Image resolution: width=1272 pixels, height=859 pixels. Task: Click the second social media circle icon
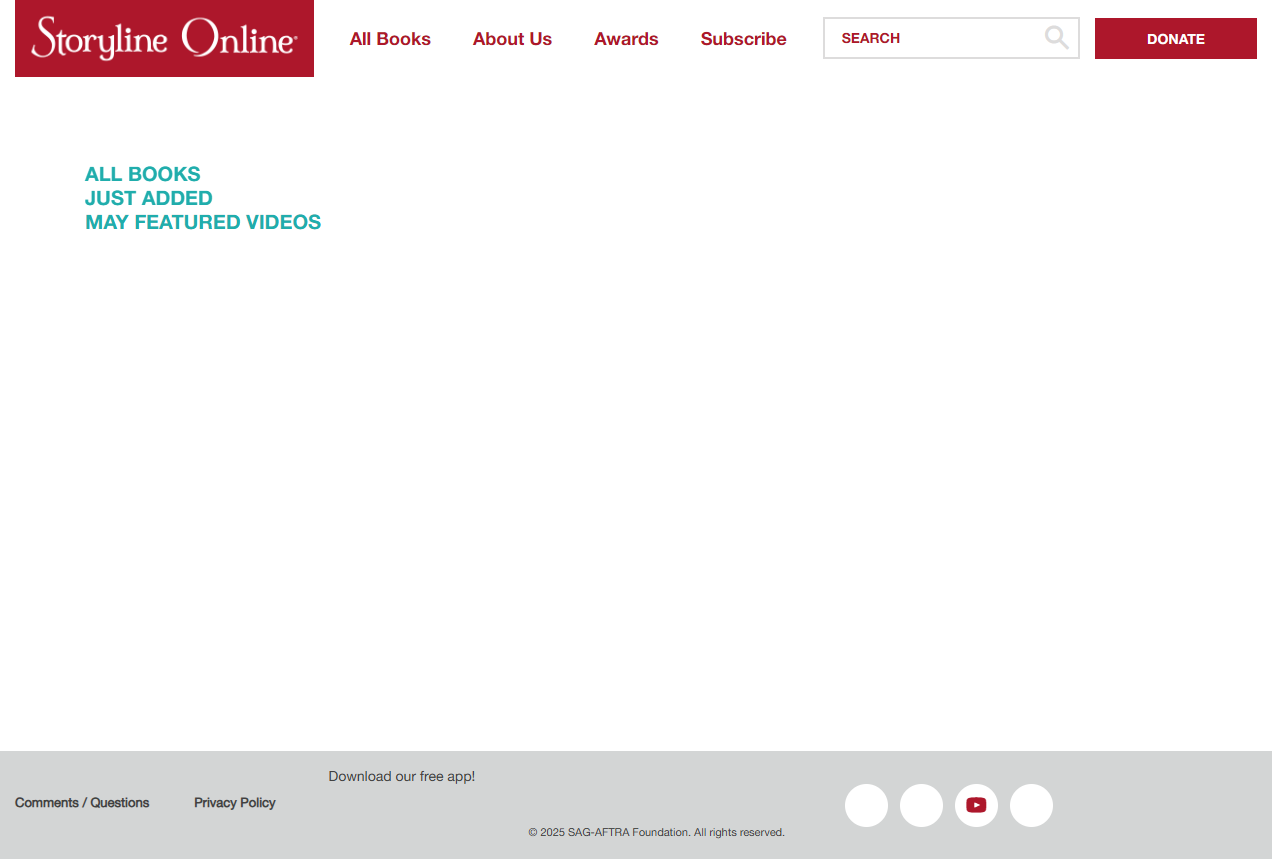tap(921, 805)
